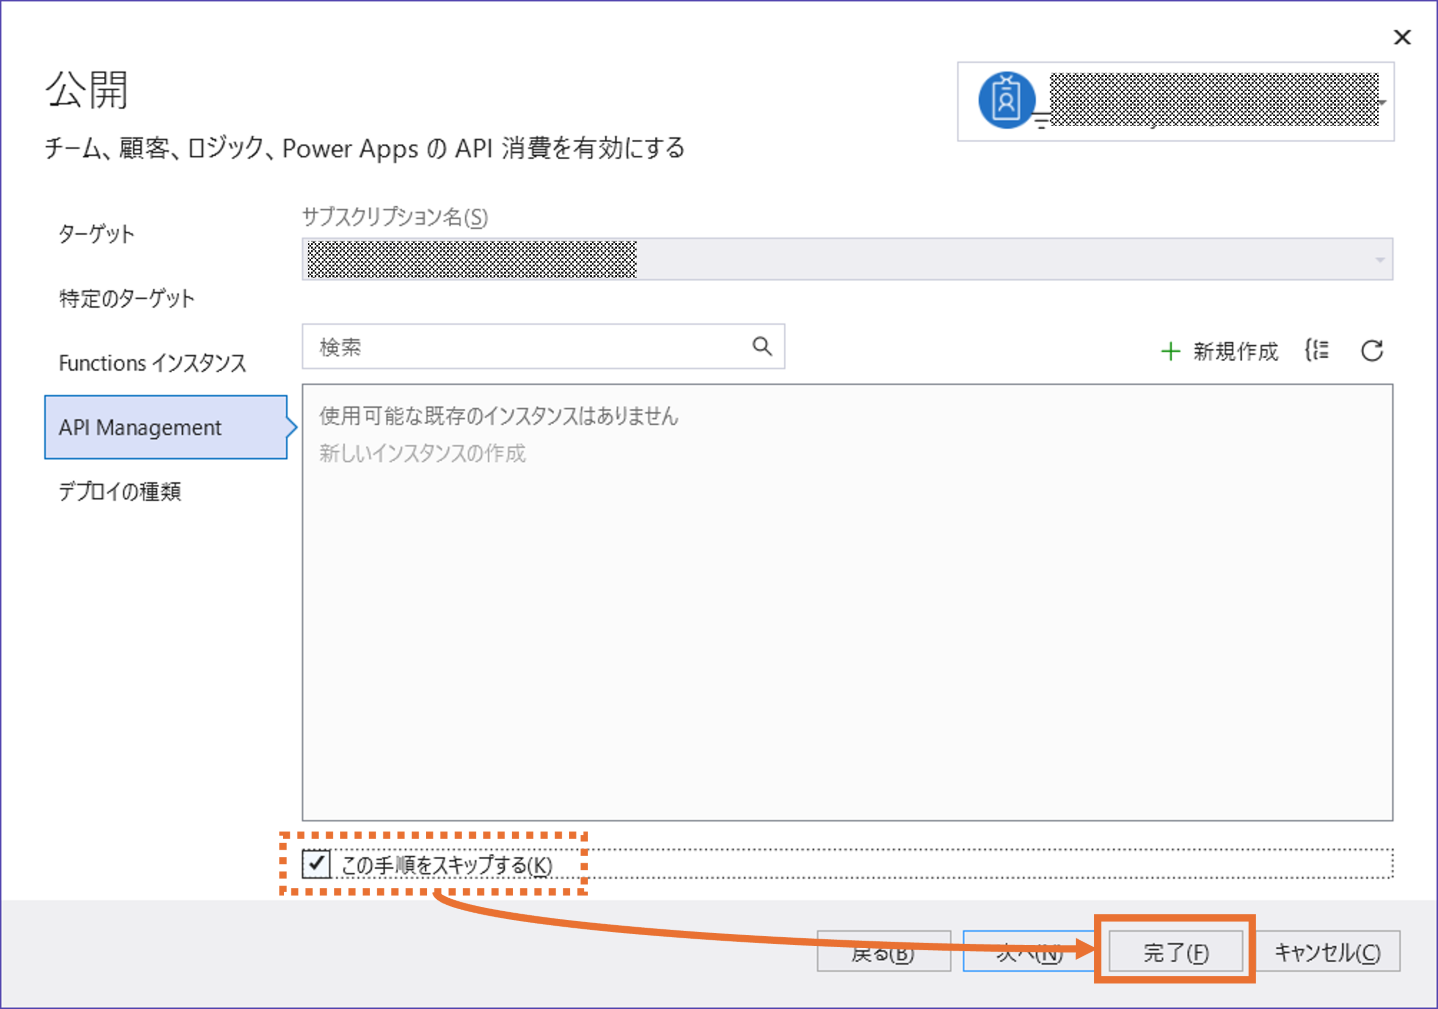The image size is (1438, 1009).
Task: Click inside the 検索 search field
Action: tap(500, 346)
